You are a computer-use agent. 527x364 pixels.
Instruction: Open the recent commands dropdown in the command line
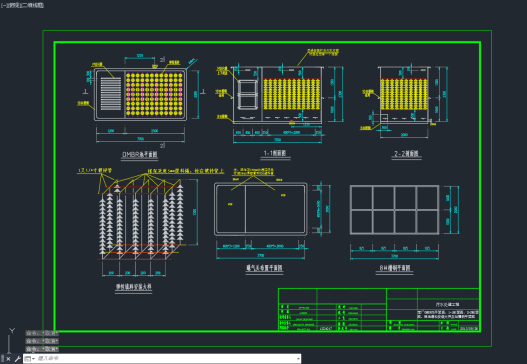pos(30,359)
